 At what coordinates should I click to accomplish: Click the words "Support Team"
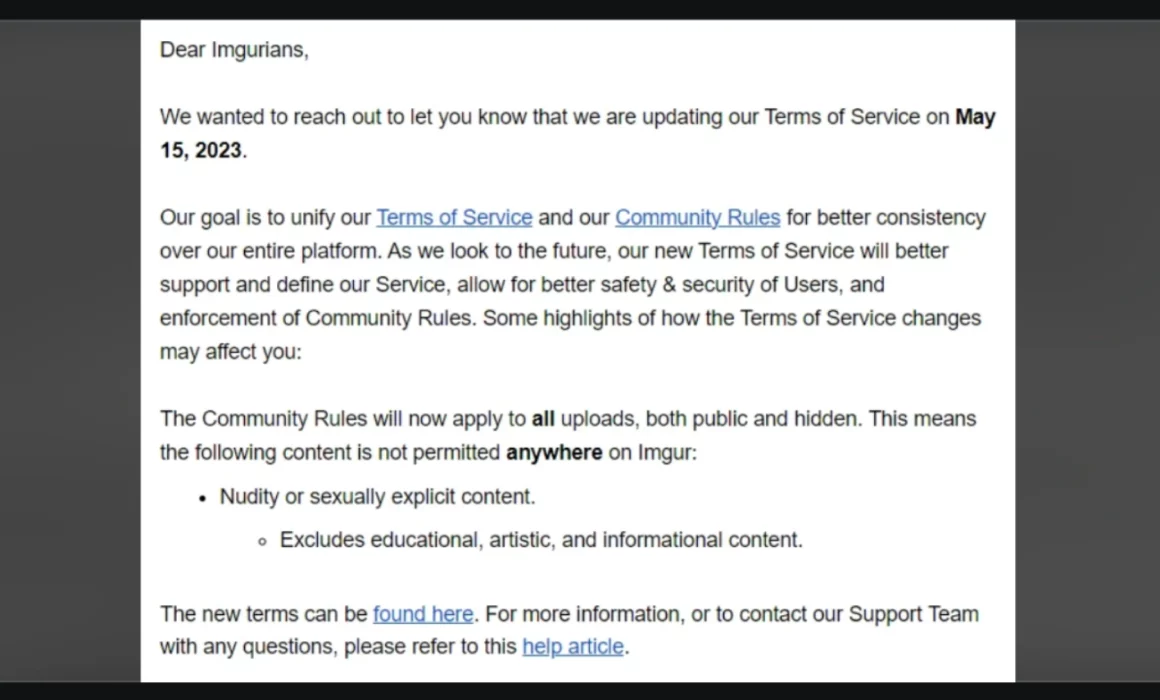[x=913, y=614]
